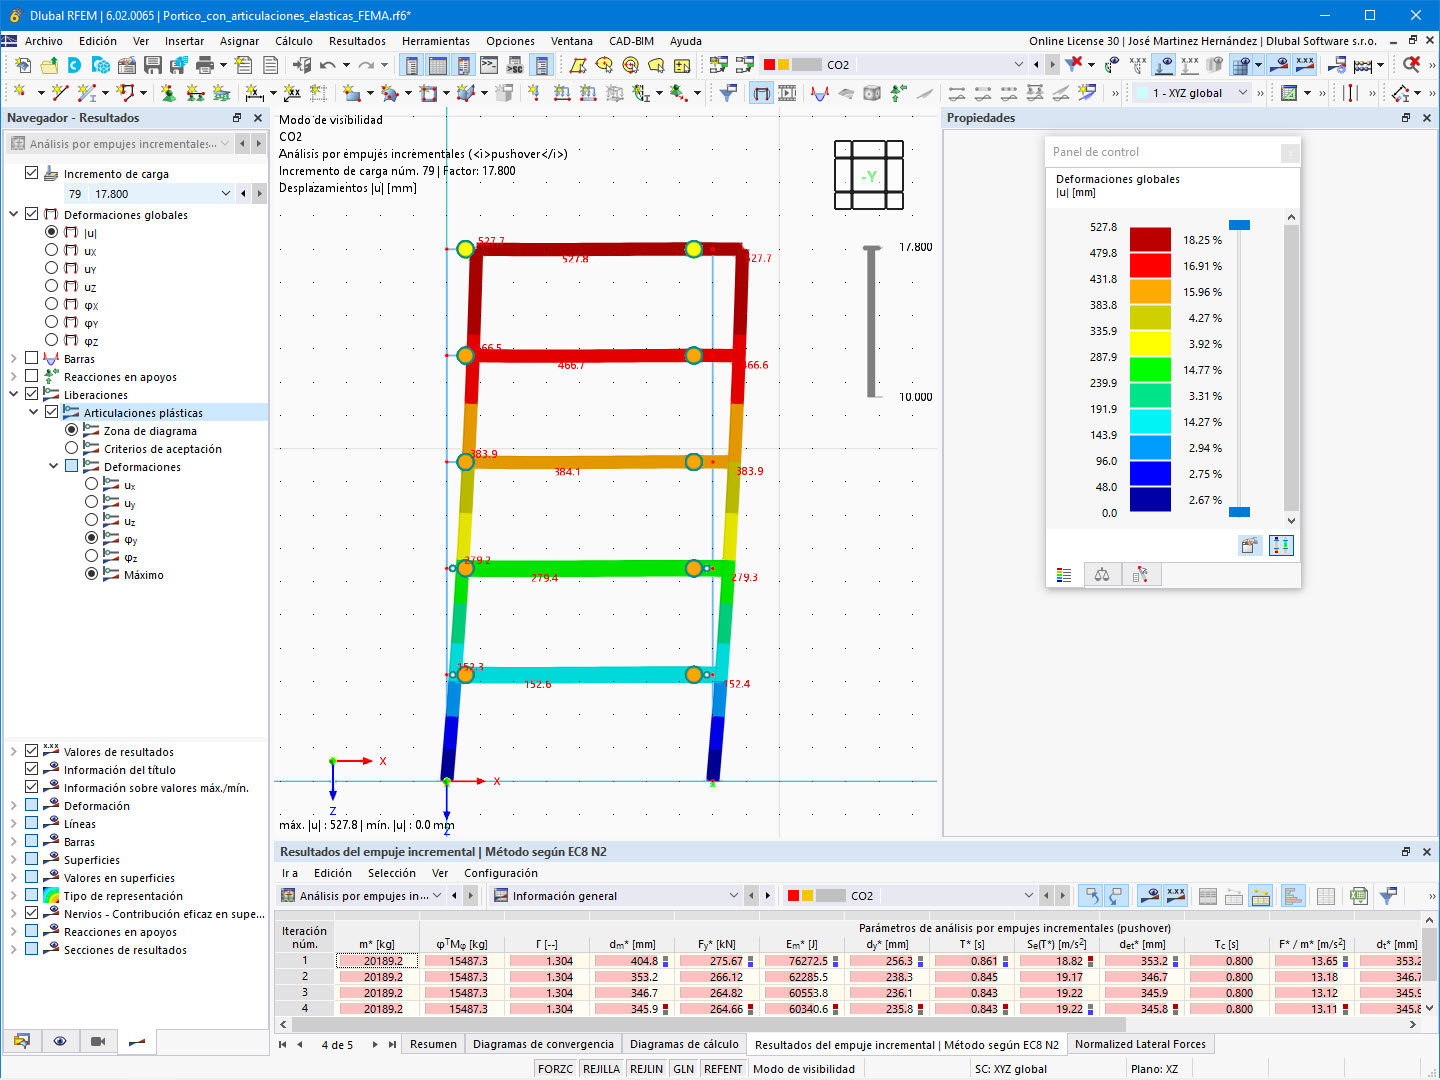Click the color legend list tab icon
This screenshot has width=1440, height=1080.
(1064, 575)
